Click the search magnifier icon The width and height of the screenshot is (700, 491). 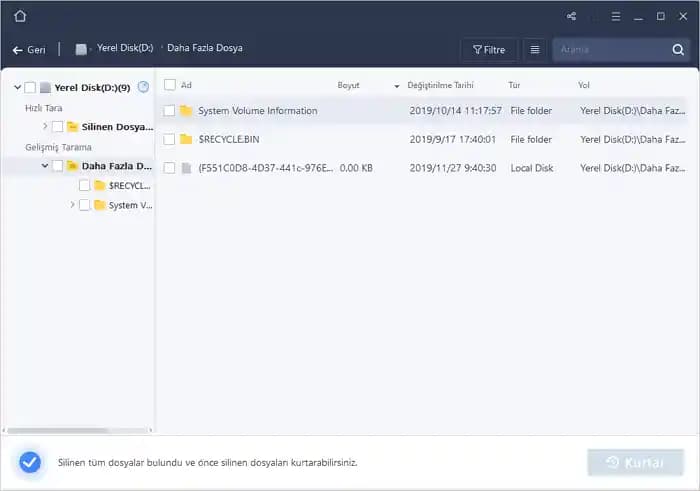pyautogui.click(x=679, y=49)
